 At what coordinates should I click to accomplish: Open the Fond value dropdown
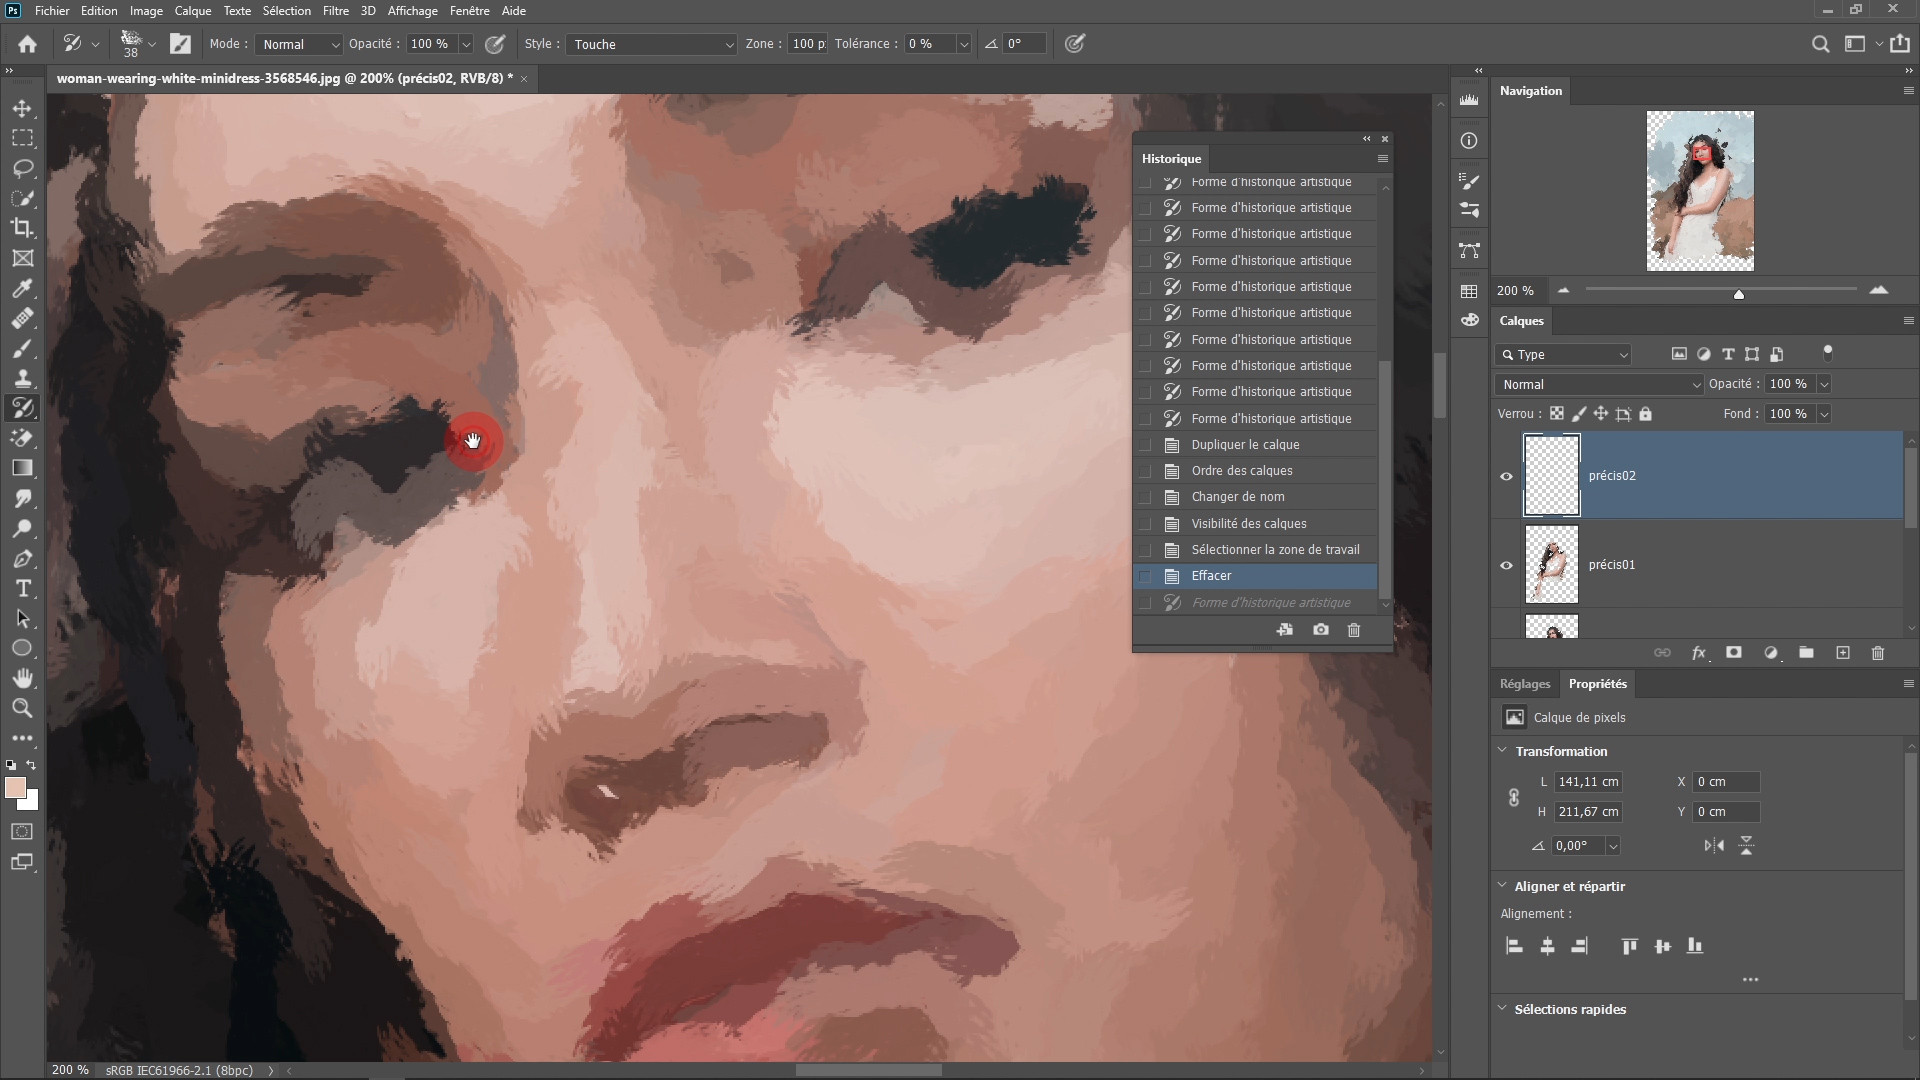click(x=1824, y=414)
